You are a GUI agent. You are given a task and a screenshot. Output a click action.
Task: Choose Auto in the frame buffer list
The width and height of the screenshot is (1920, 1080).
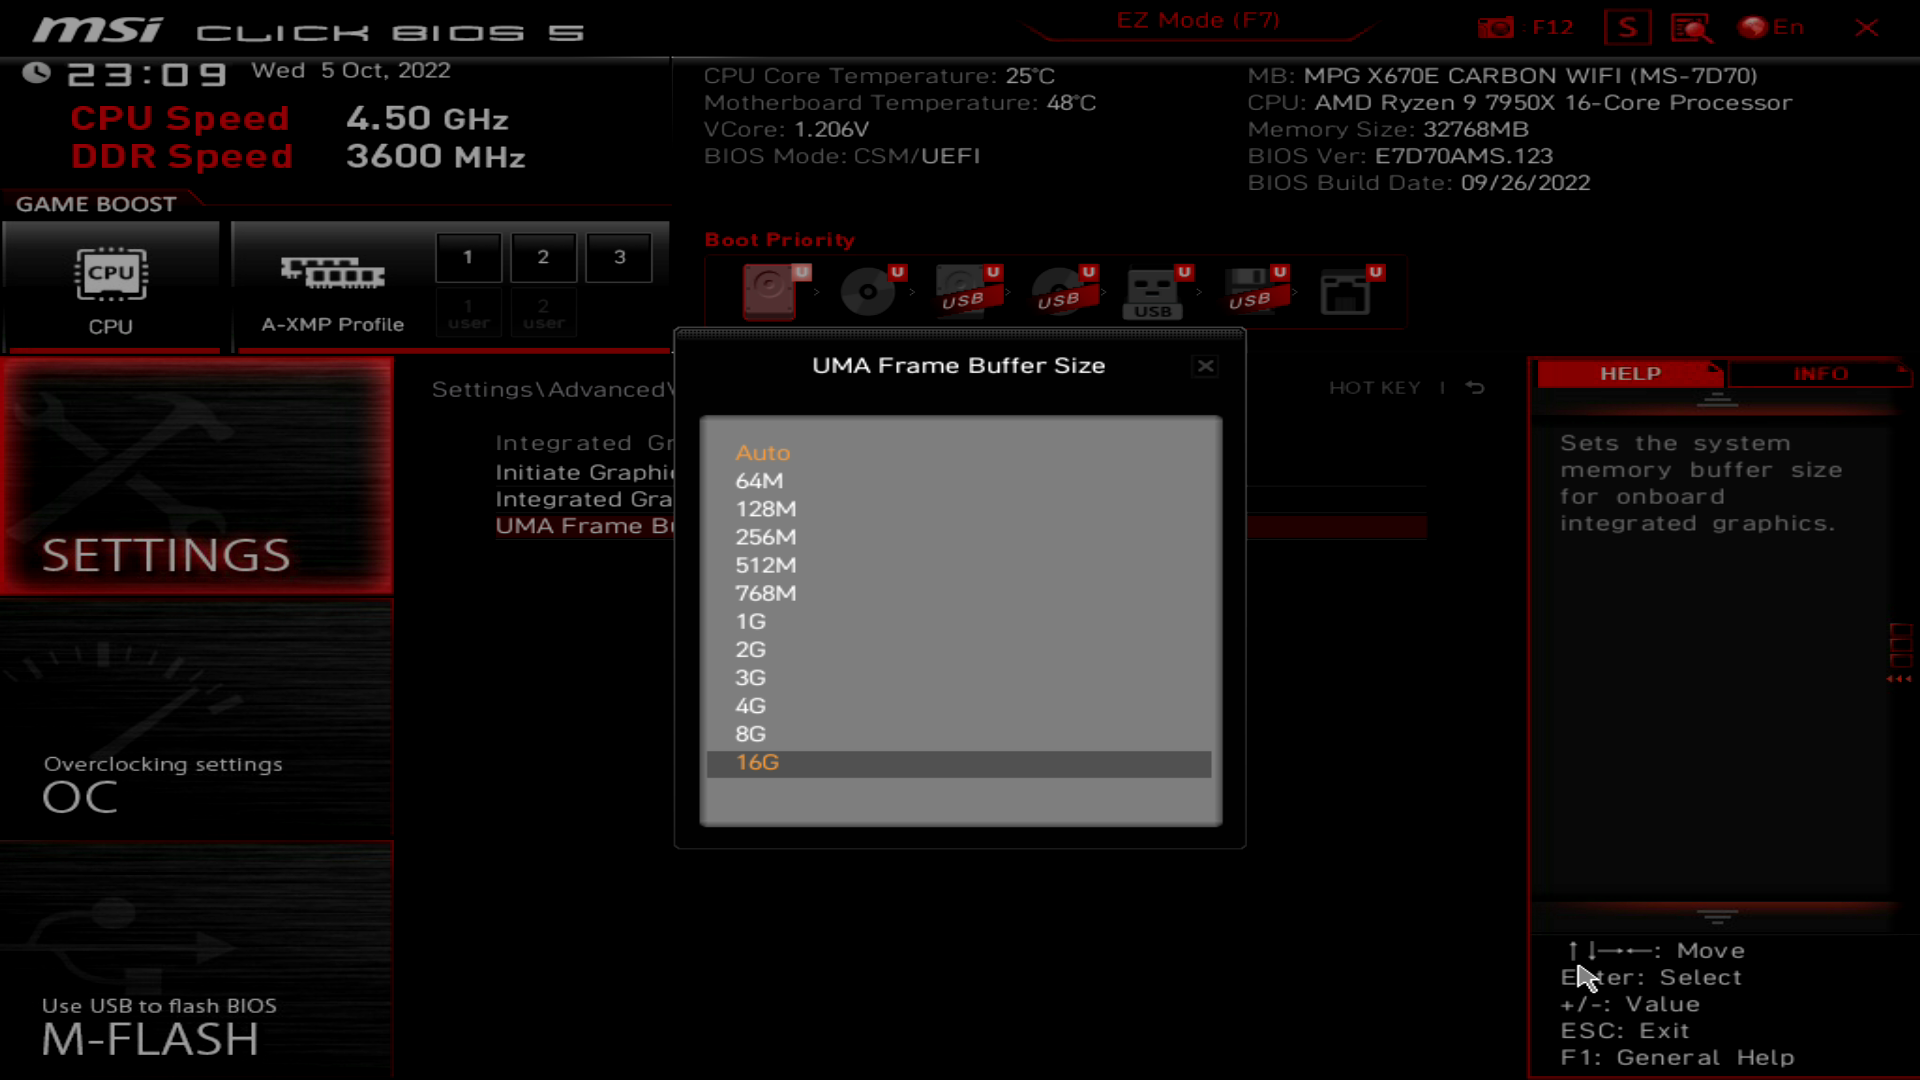click(x=762, y=453)
